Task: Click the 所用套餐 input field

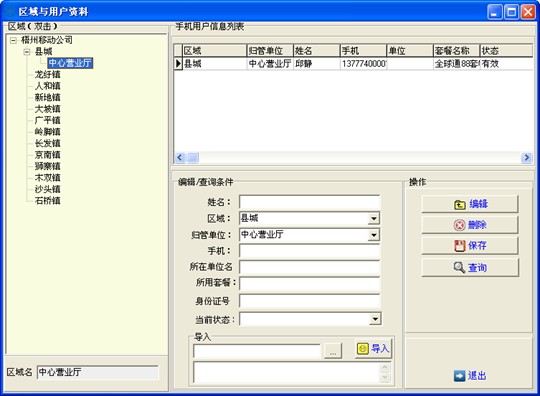Action: click(310, 284)
